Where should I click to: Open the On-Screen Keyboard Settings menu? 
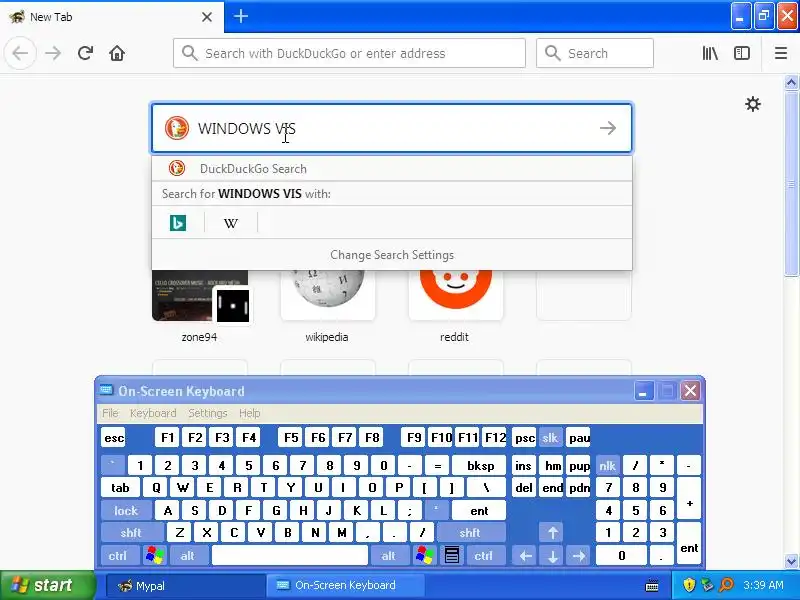pos(208,413)
